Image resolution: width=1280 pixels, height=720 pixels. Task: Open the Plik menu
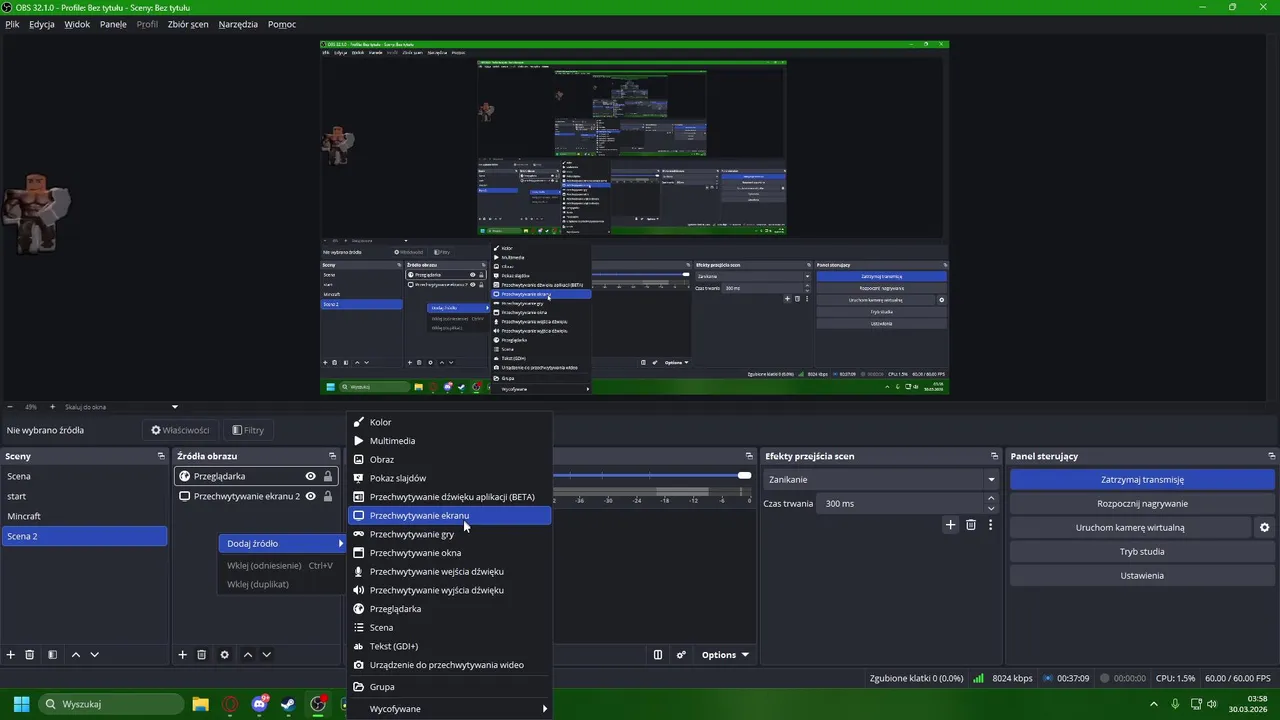(12, 24)
